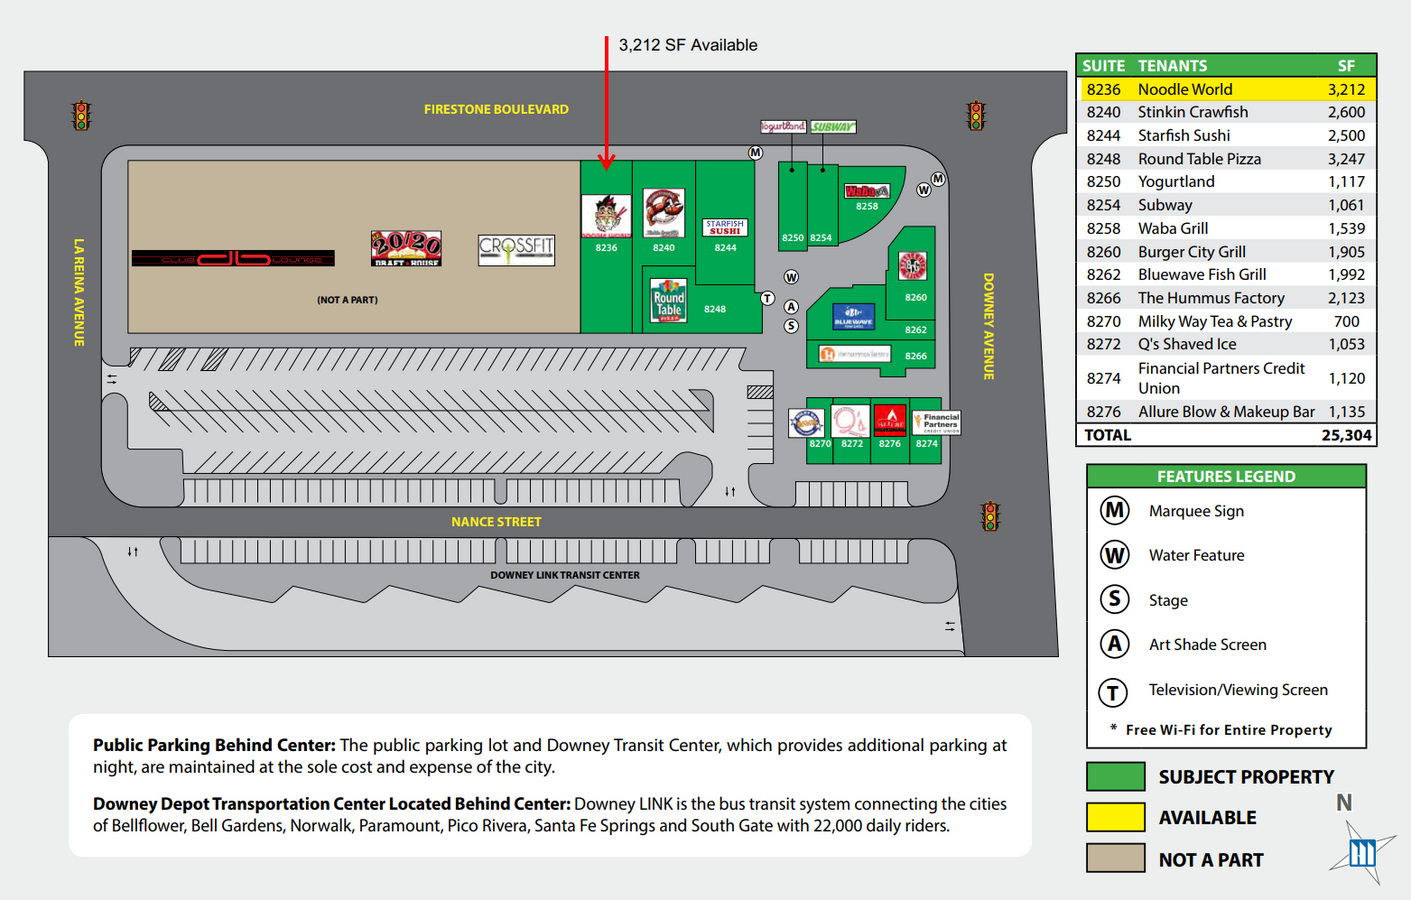Select the FEATURES LEGEND header
The image size is (1411, 900).
pos(1226,476)
